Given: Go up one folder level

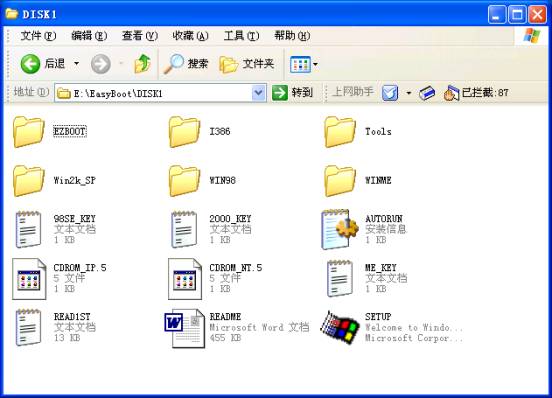Looking at the screenshot, I should pyautogui.click(x=143, y=64).
